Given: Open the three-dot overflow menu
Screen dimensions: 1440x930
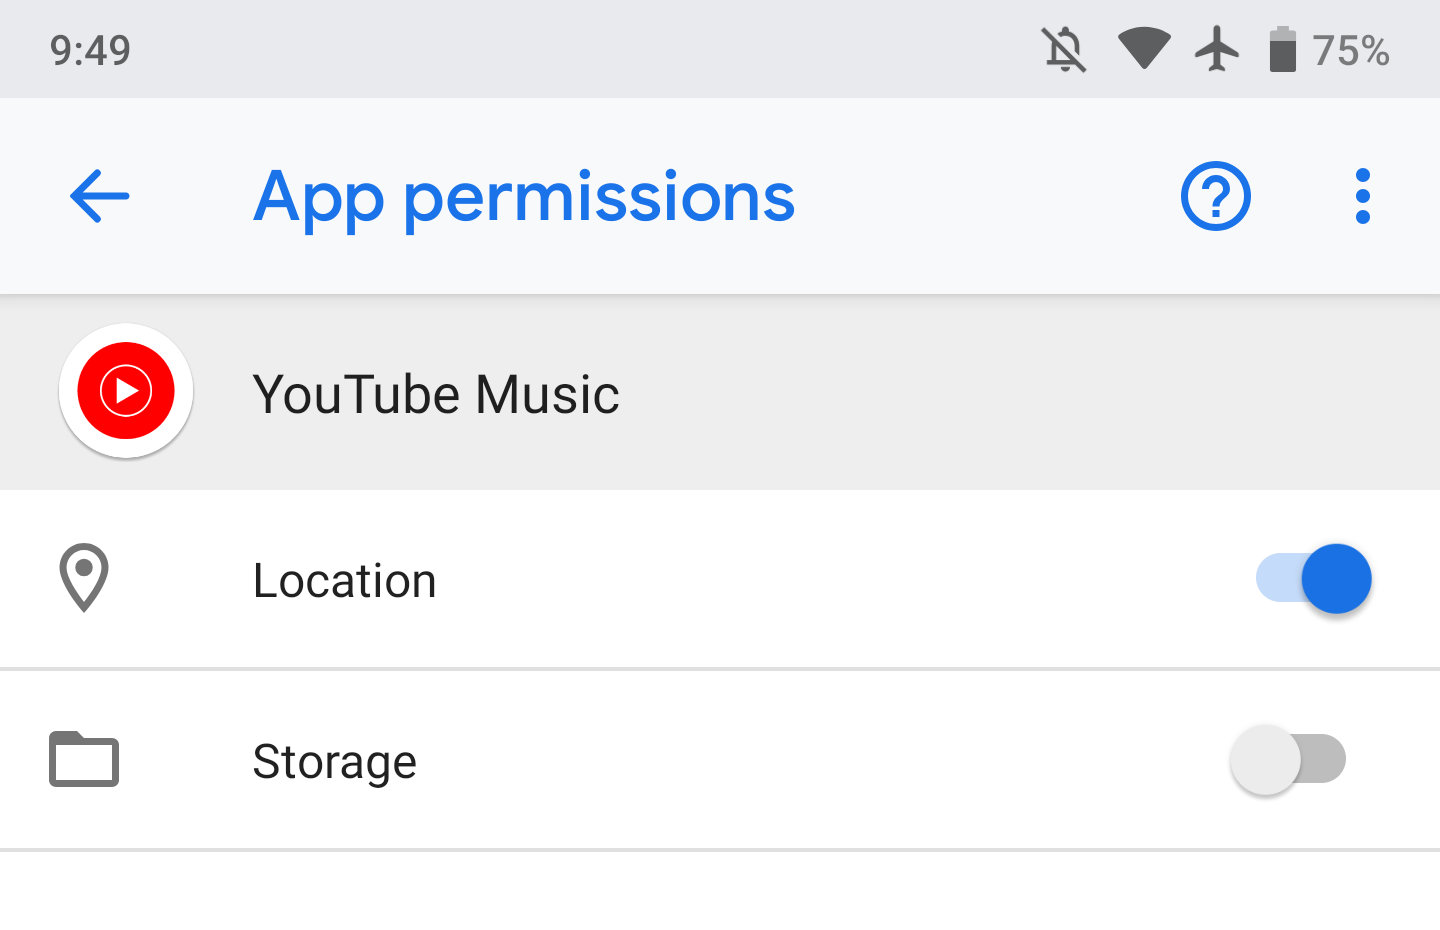Looking at the screenshot, I should (x=1362, y=196).
